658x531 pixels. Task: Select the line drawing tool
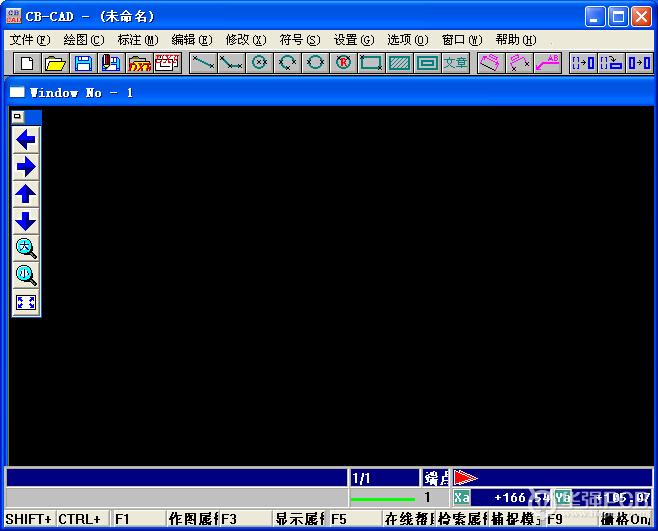[203, 63]
